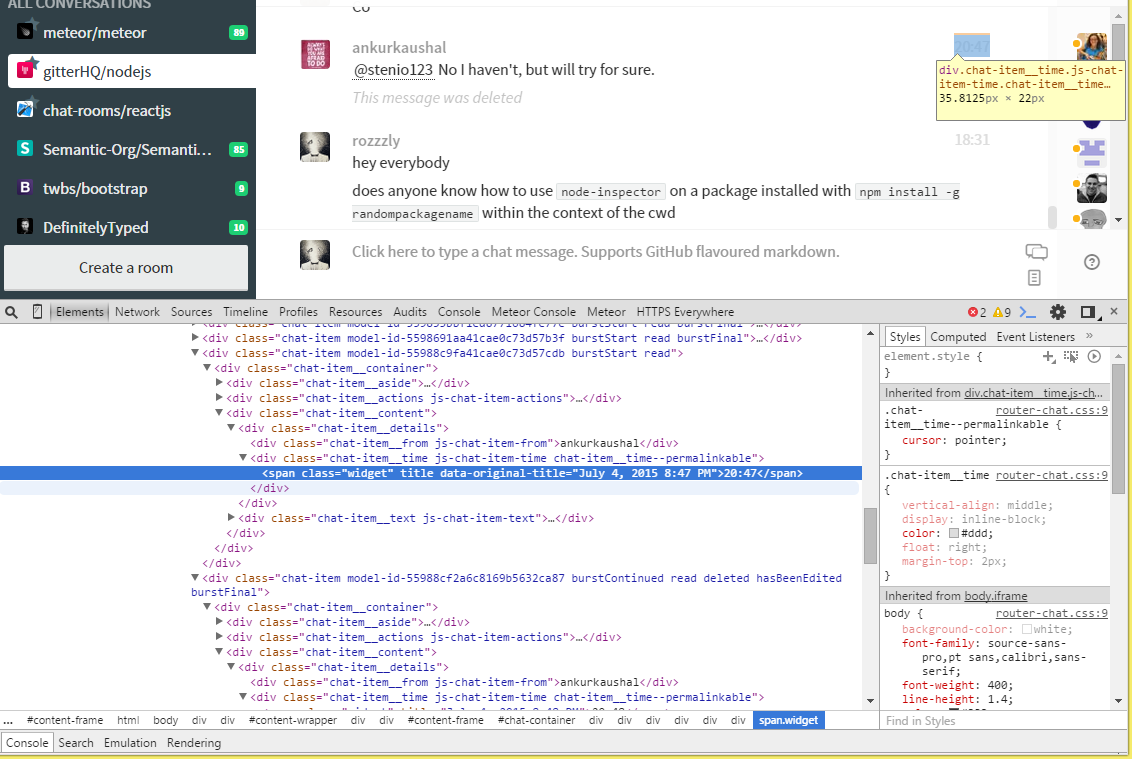This screenshot has width=1132, height=759.
Task: Select the Rendering drawer tab
Action: tap(194, 742)
